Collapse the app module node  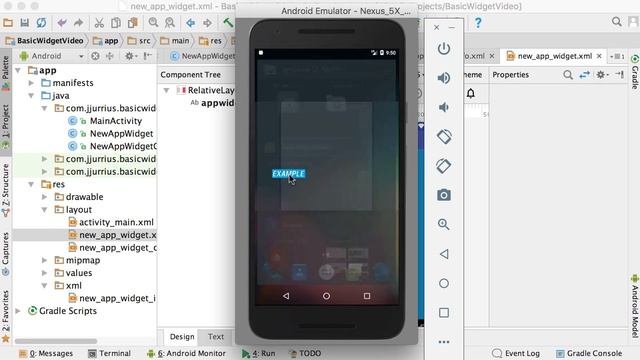click(x=18, y=71)
